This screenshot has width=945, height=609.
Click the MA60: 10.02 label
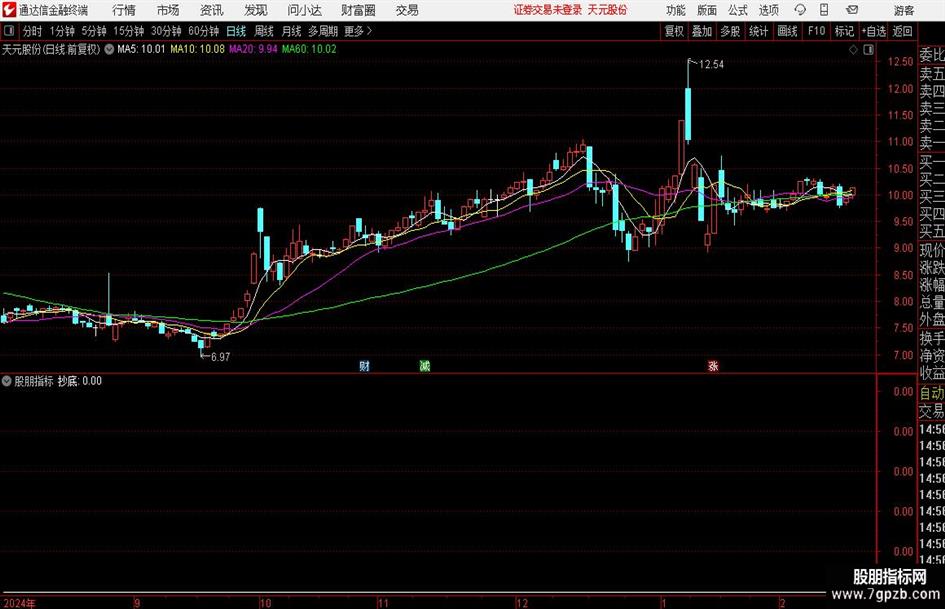coord(309,49)
